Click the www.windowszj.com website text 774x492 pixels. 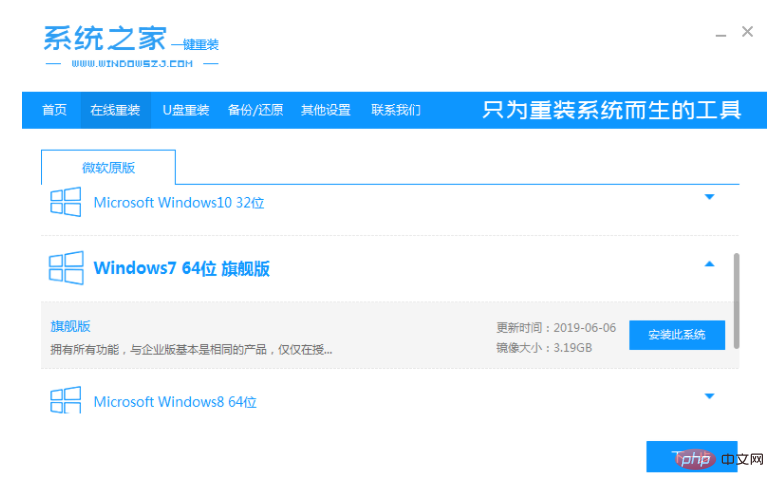(x=132, y=64)
